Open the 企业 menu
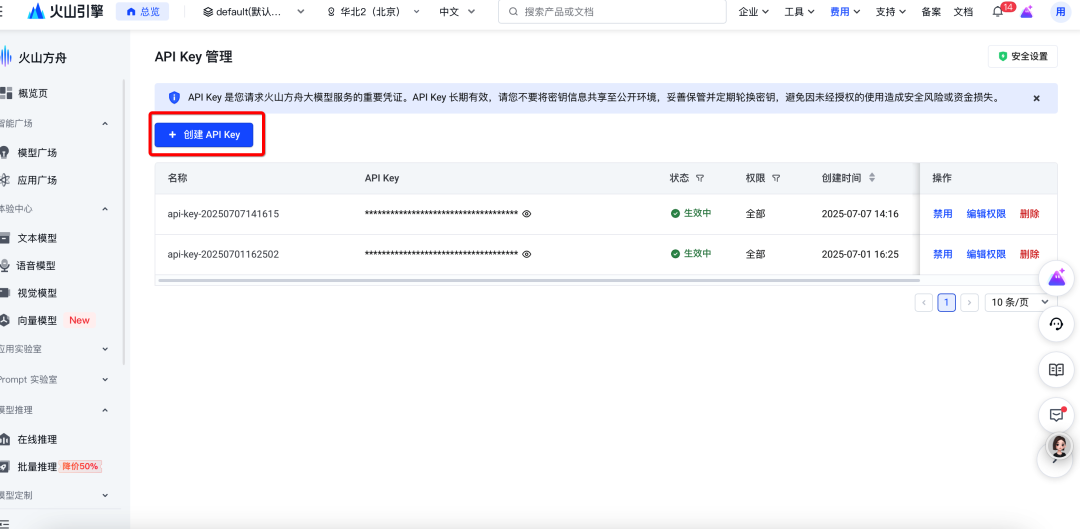 pyautogui.click(x=753, y=12)
